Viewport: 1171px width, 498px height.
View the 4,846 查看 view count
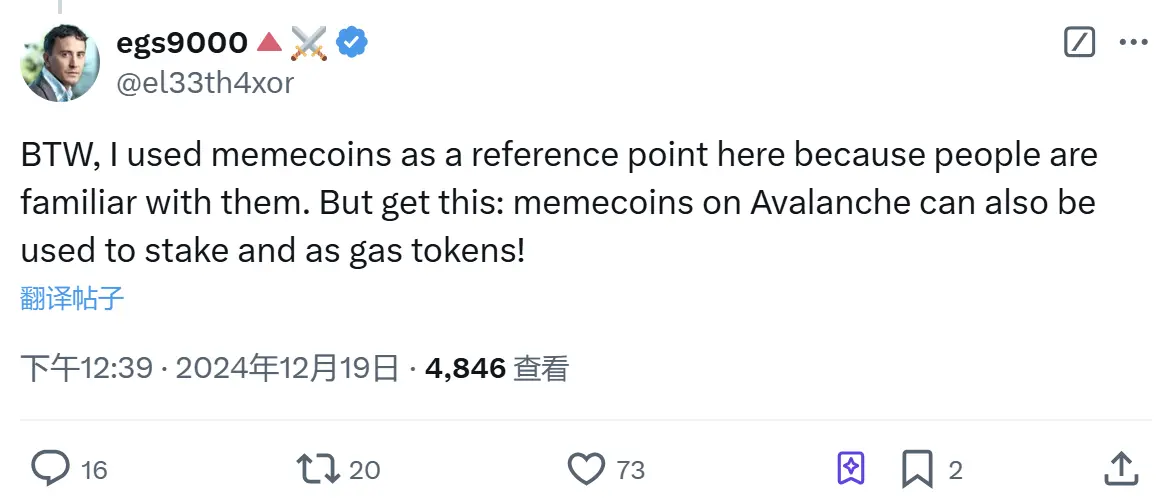[497, 368]
